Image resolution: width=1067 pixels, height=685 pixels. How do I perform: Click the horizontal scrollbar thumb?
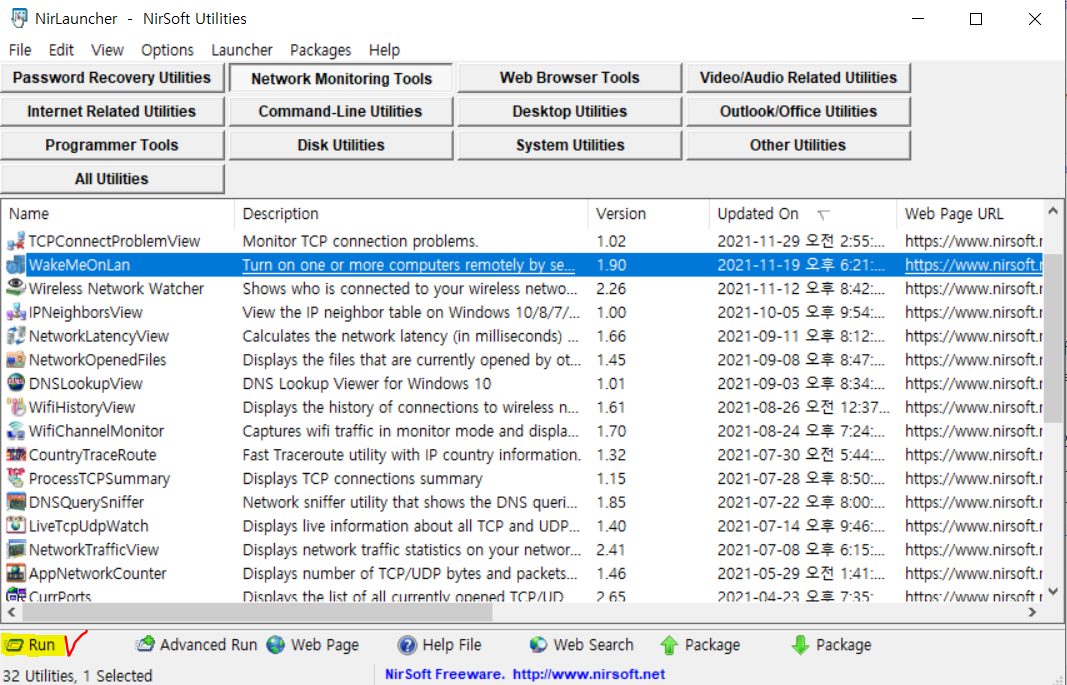coord(257,612)
